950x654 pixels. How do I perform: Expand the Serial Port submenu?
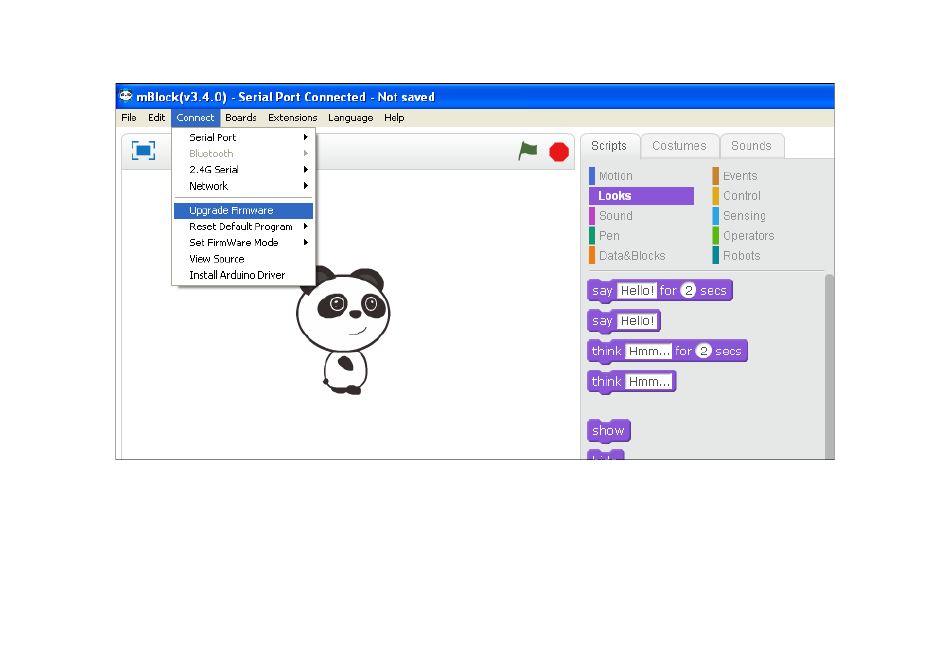(x=244, y=138)
